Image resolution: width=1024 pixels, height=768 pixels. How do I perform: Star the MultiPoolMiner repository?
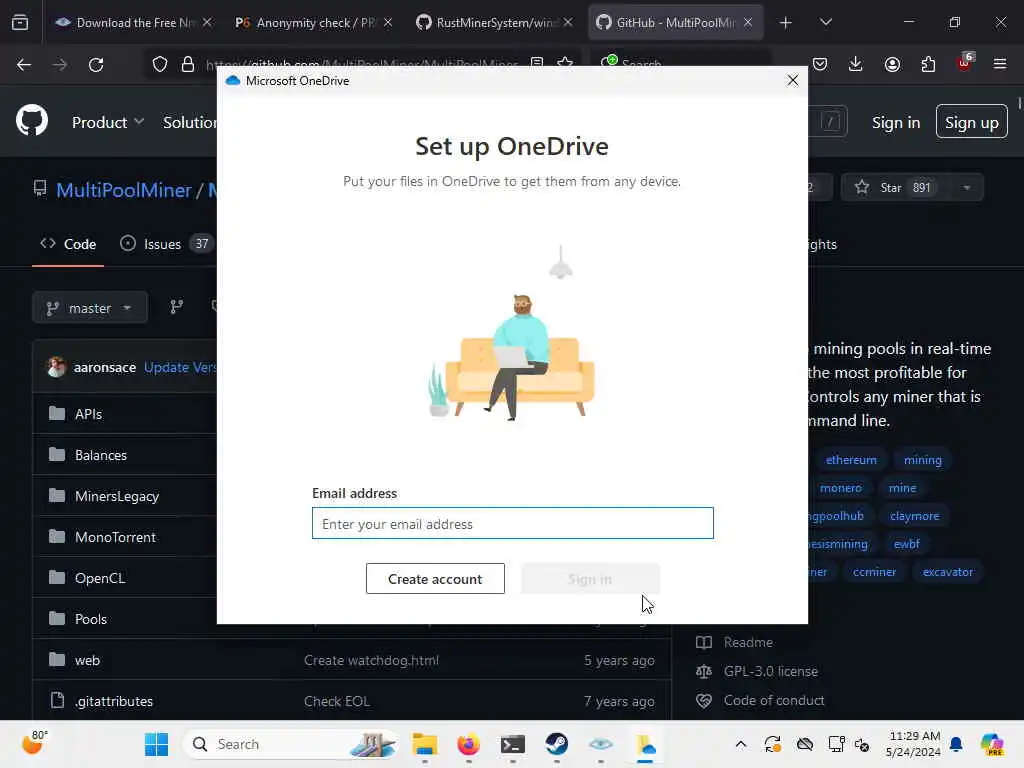click(896, 188)
